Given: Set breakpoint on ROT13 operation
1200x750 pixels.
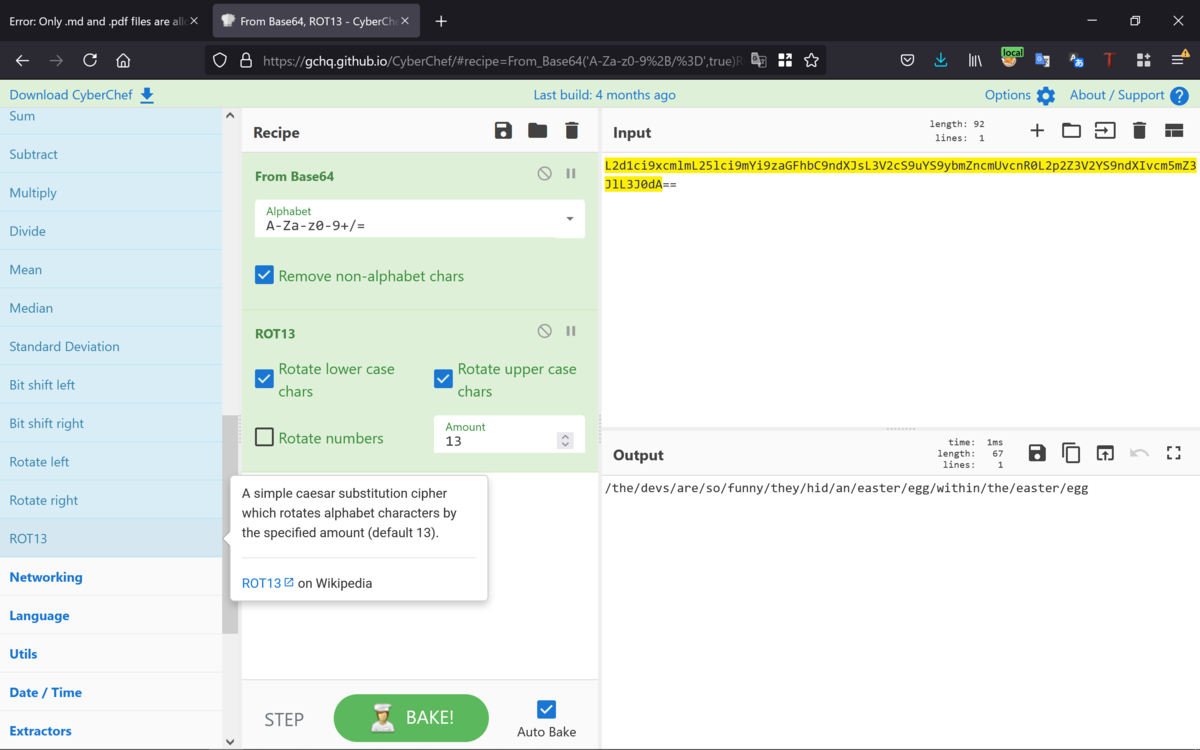Looking at the screenshot, I should point(571,331).
